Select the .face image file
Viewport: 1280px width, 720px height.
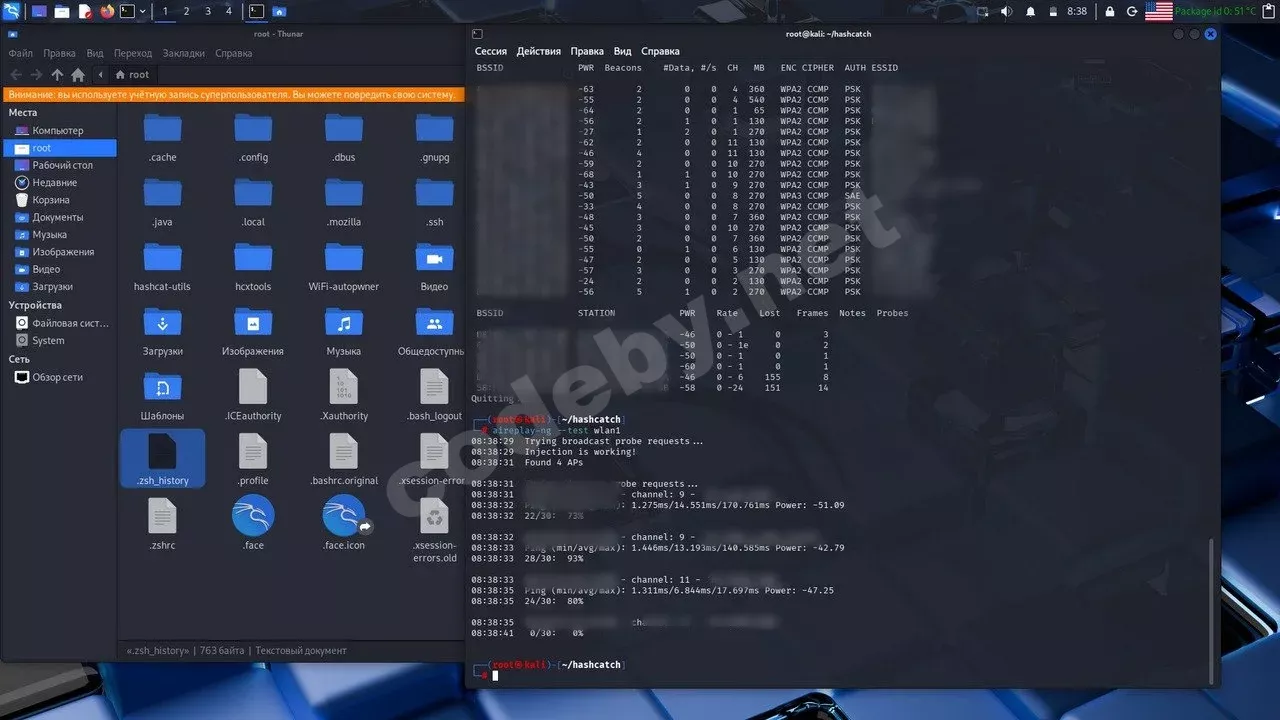tap(253, 524)
